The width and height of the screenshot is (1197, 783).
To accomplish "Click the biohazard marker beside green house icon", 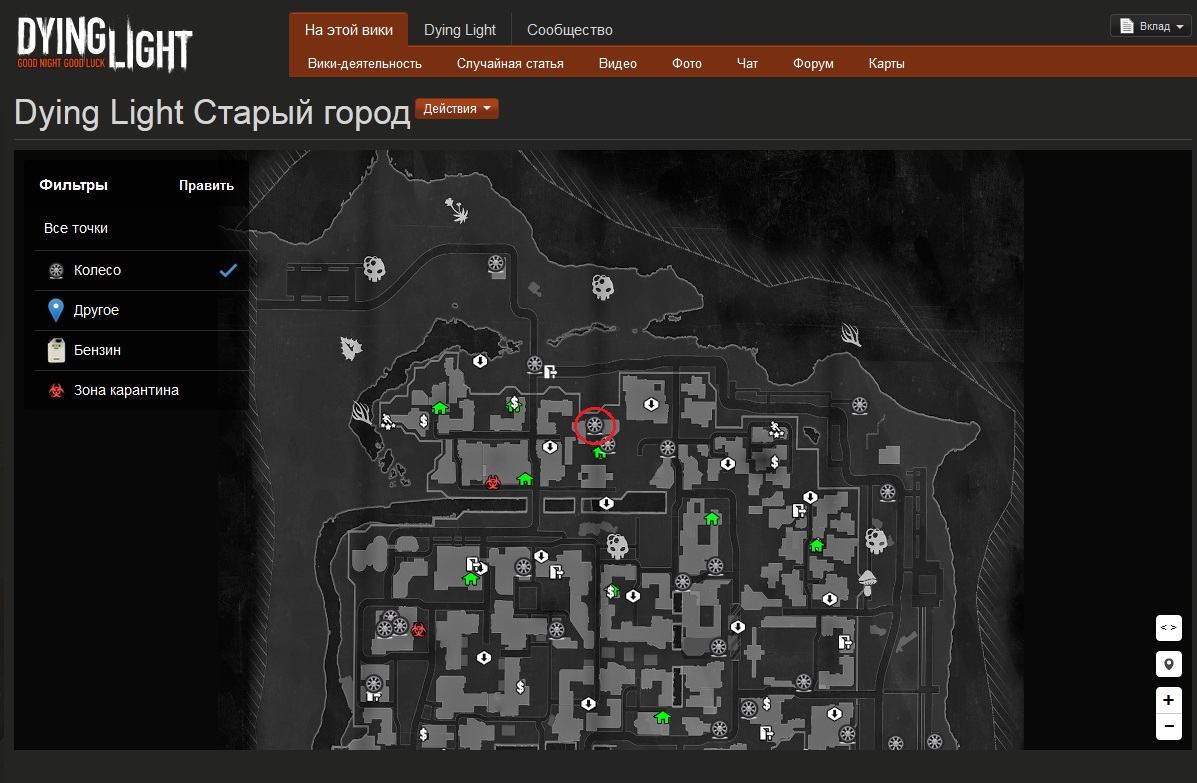I will pos(493,482).
